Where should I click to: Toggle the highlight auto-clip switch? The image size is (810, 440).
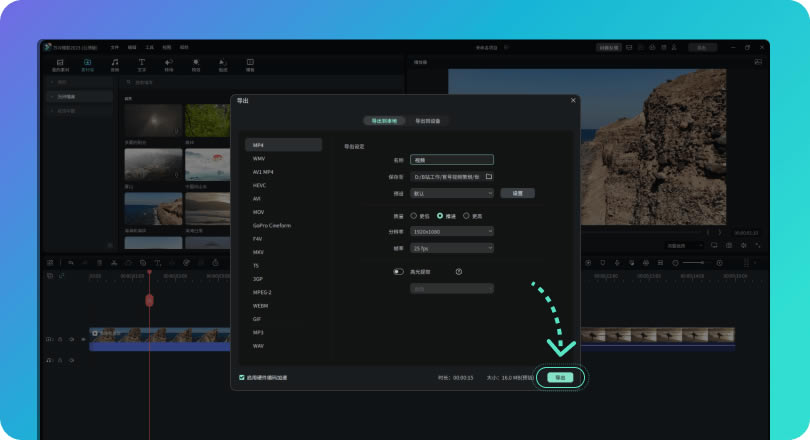point(398,271)
